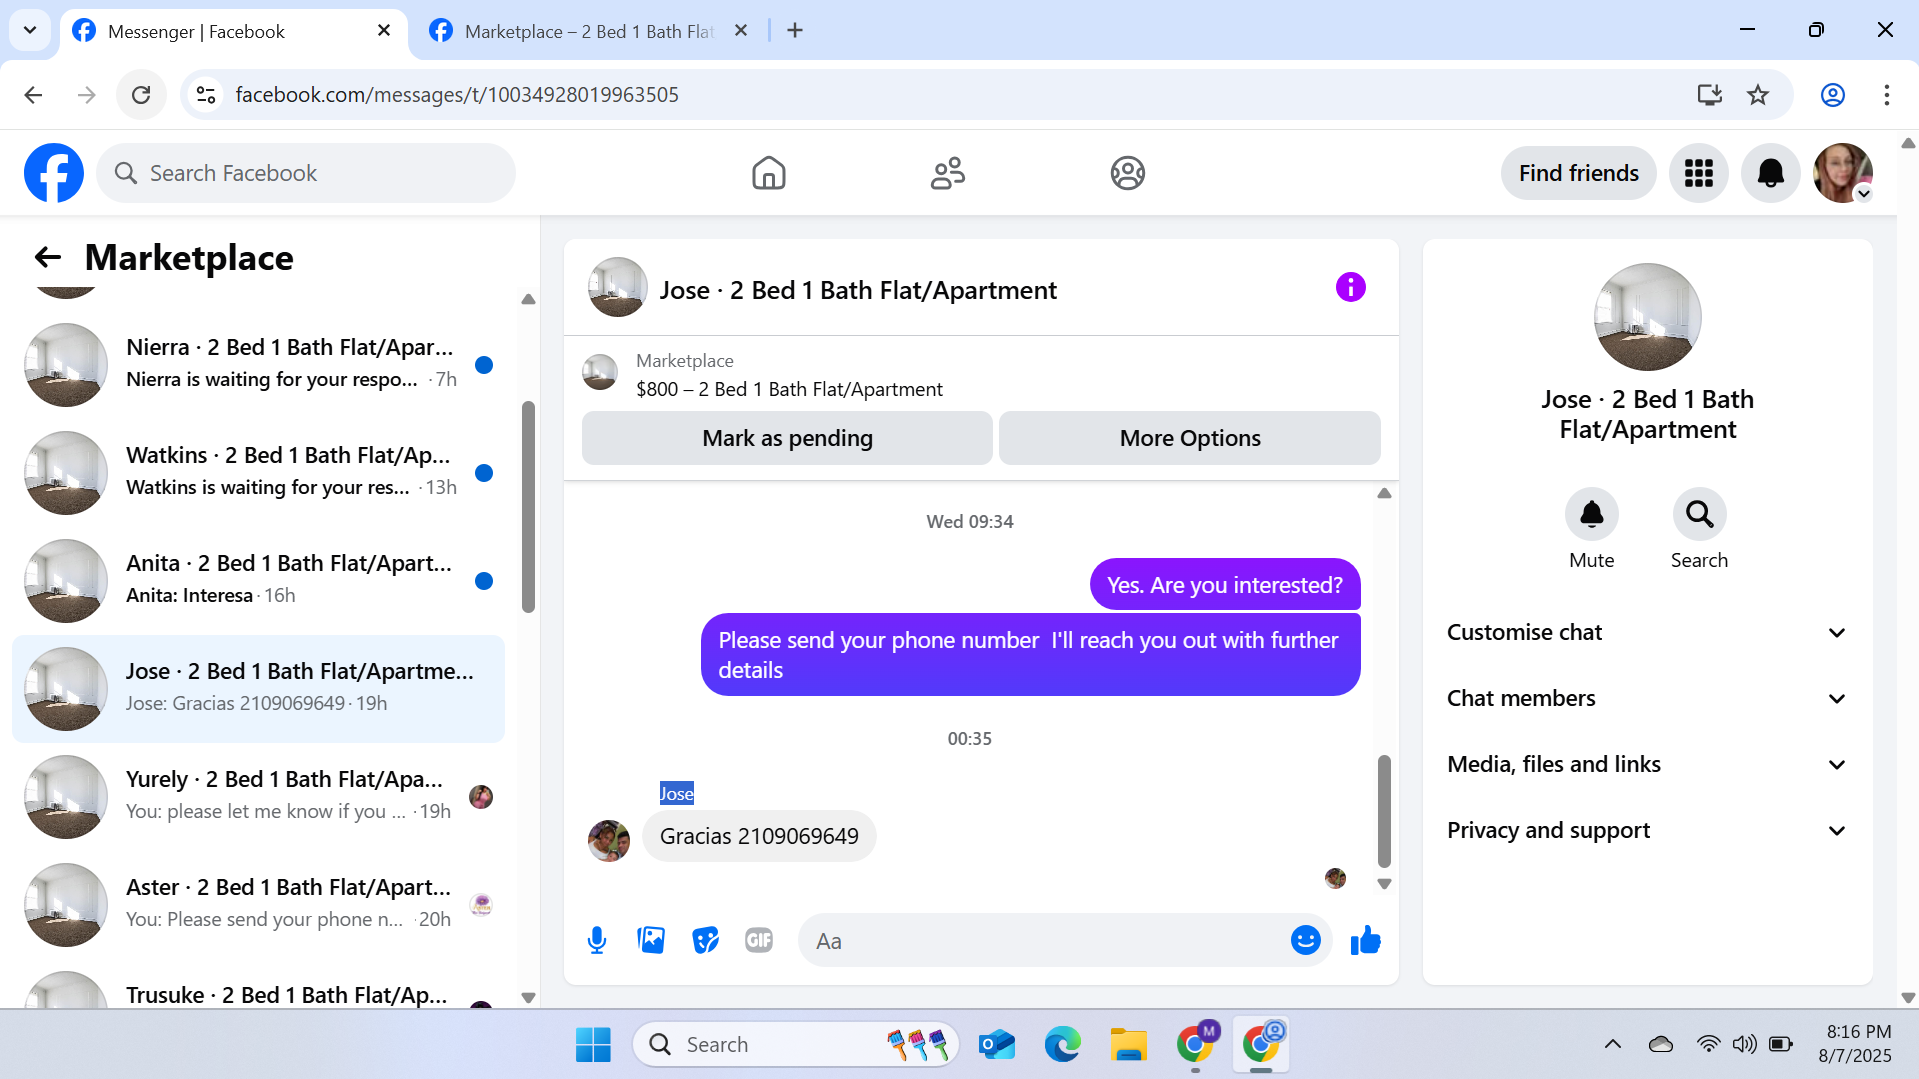The height and width of the screenshot is (1079, 1919).
Task: Launch Microsoft Edge from the taskbar
Action: click(1062, 1044)
